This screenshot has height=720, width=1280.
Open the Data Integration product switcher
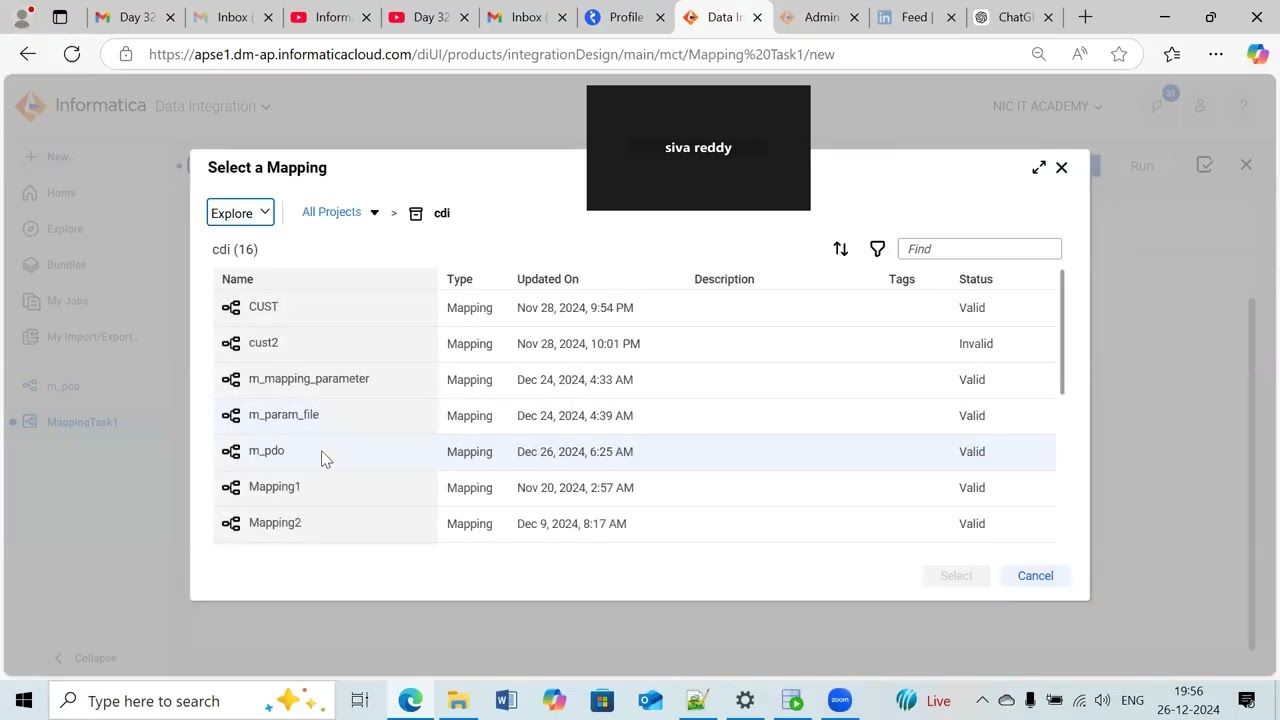click(x=212, y=106)
